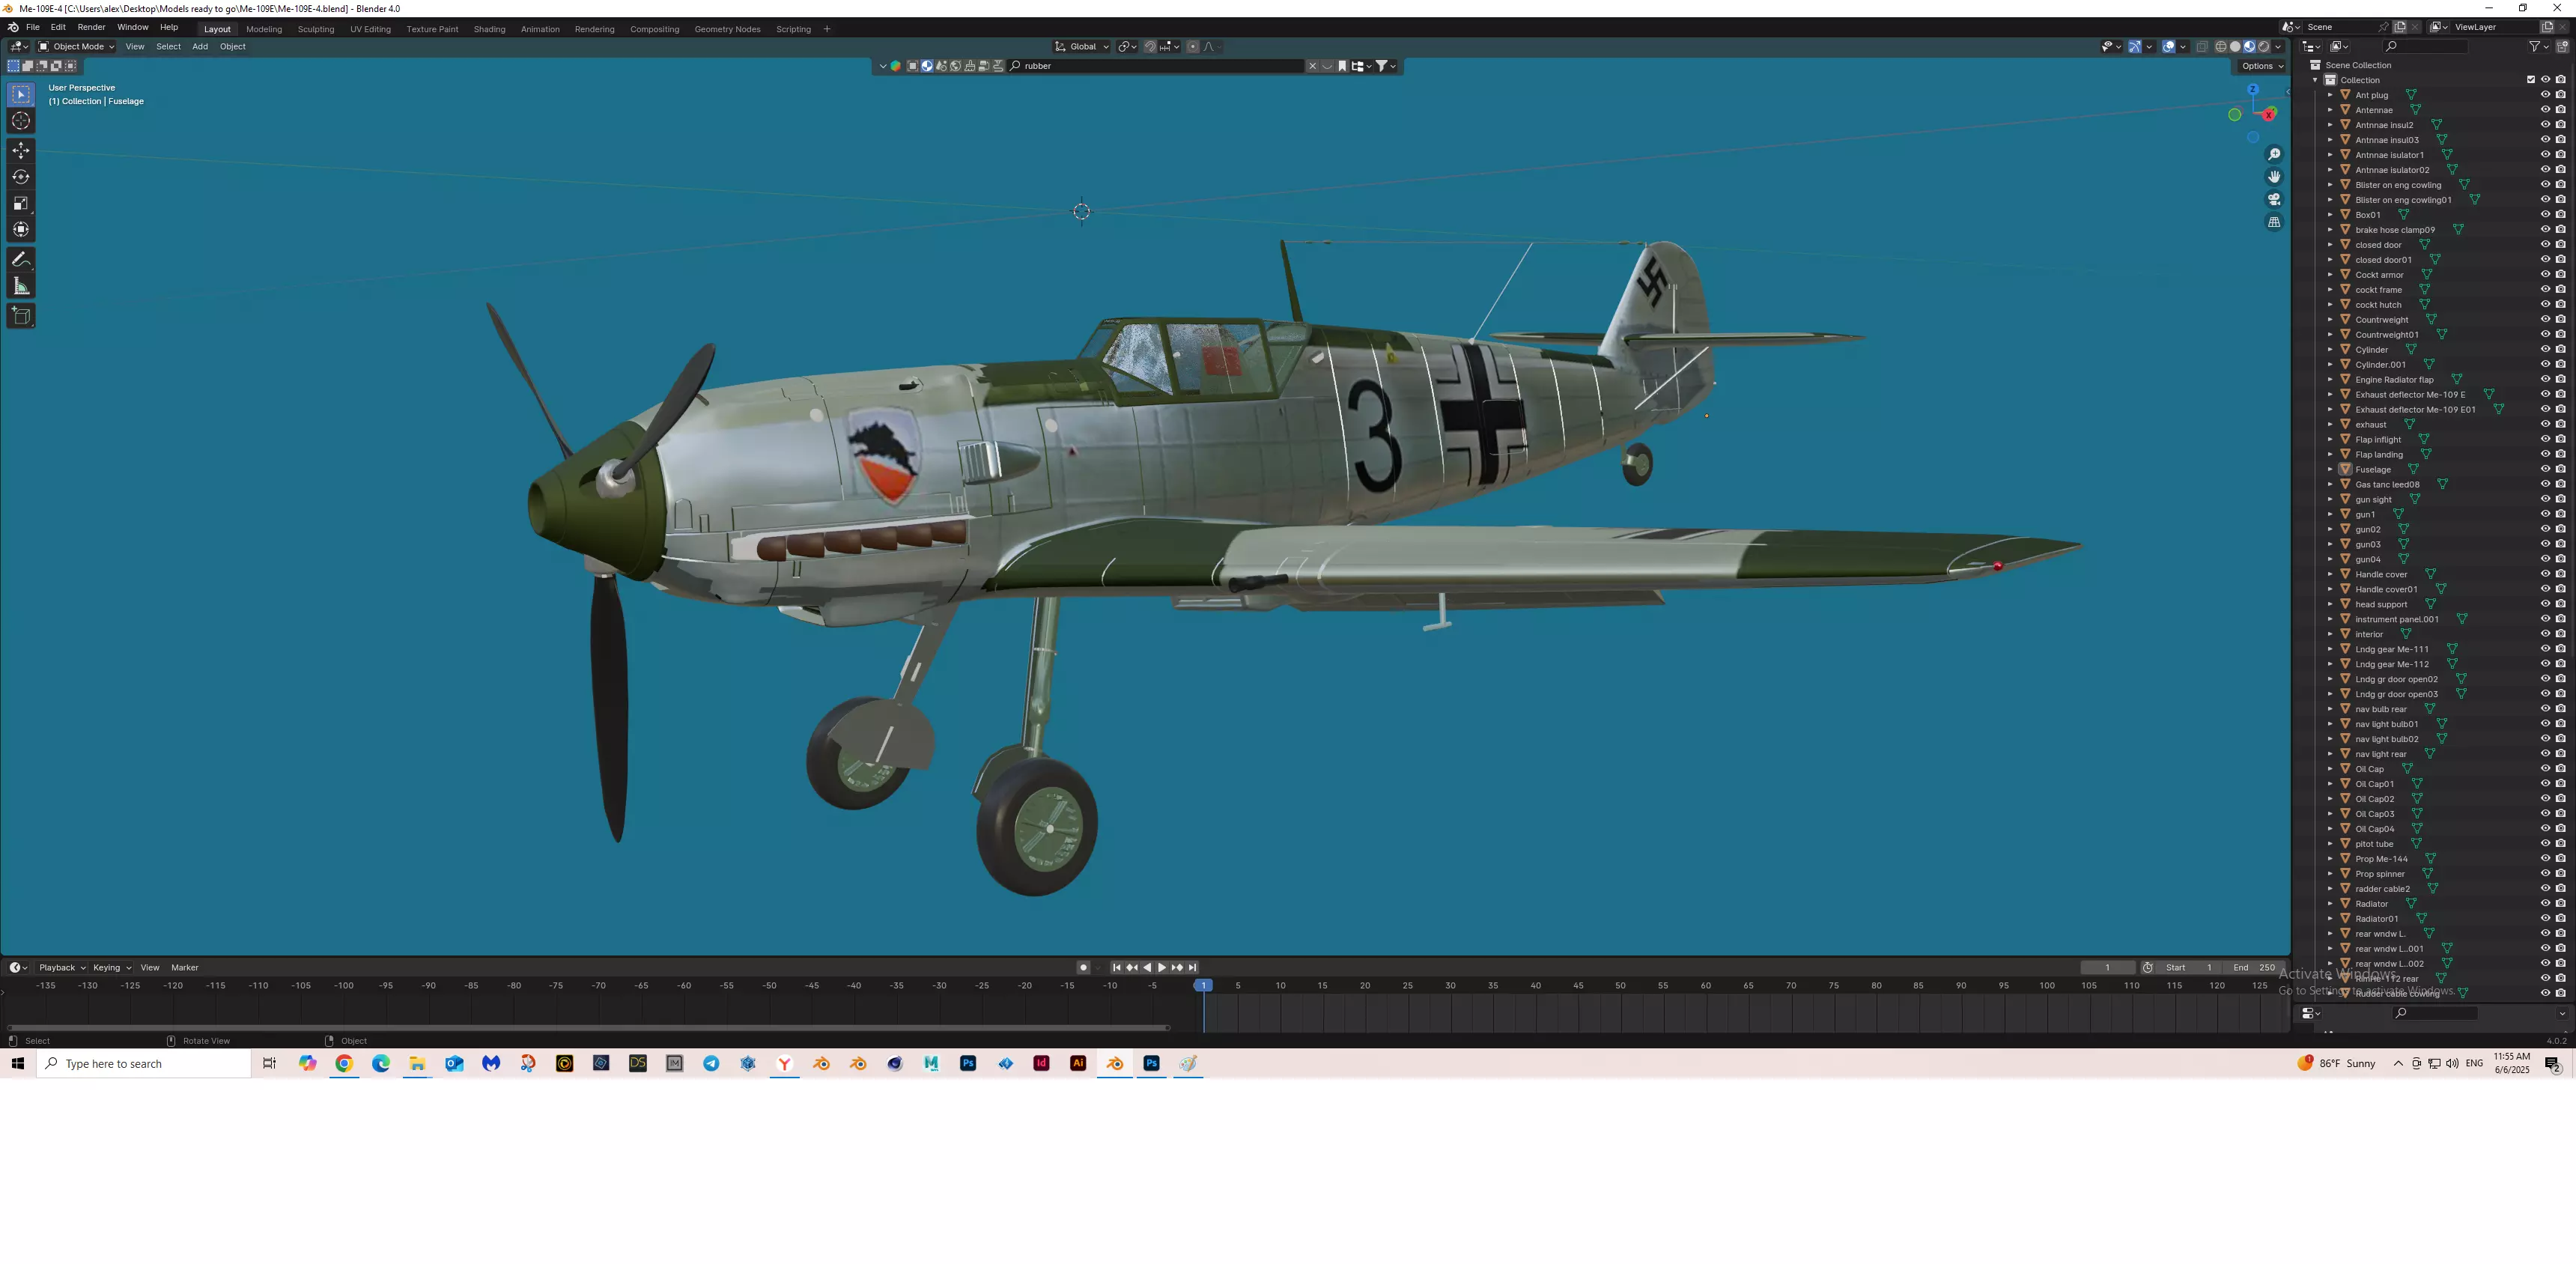Enable wireframe viewport shading
Image resolution: width=2576 pixels, height=1264 pixels.
[x=2221, y=47]
